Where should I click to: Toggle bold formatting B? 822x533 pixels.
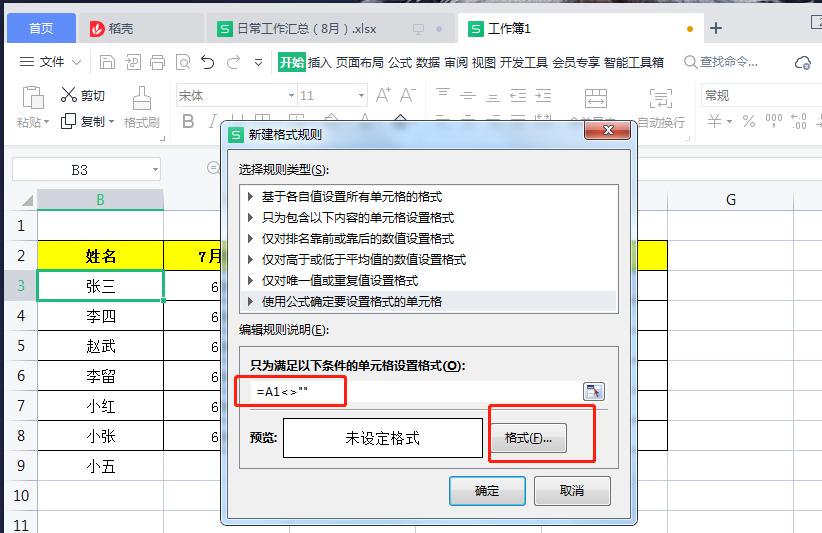pos(188,122)
